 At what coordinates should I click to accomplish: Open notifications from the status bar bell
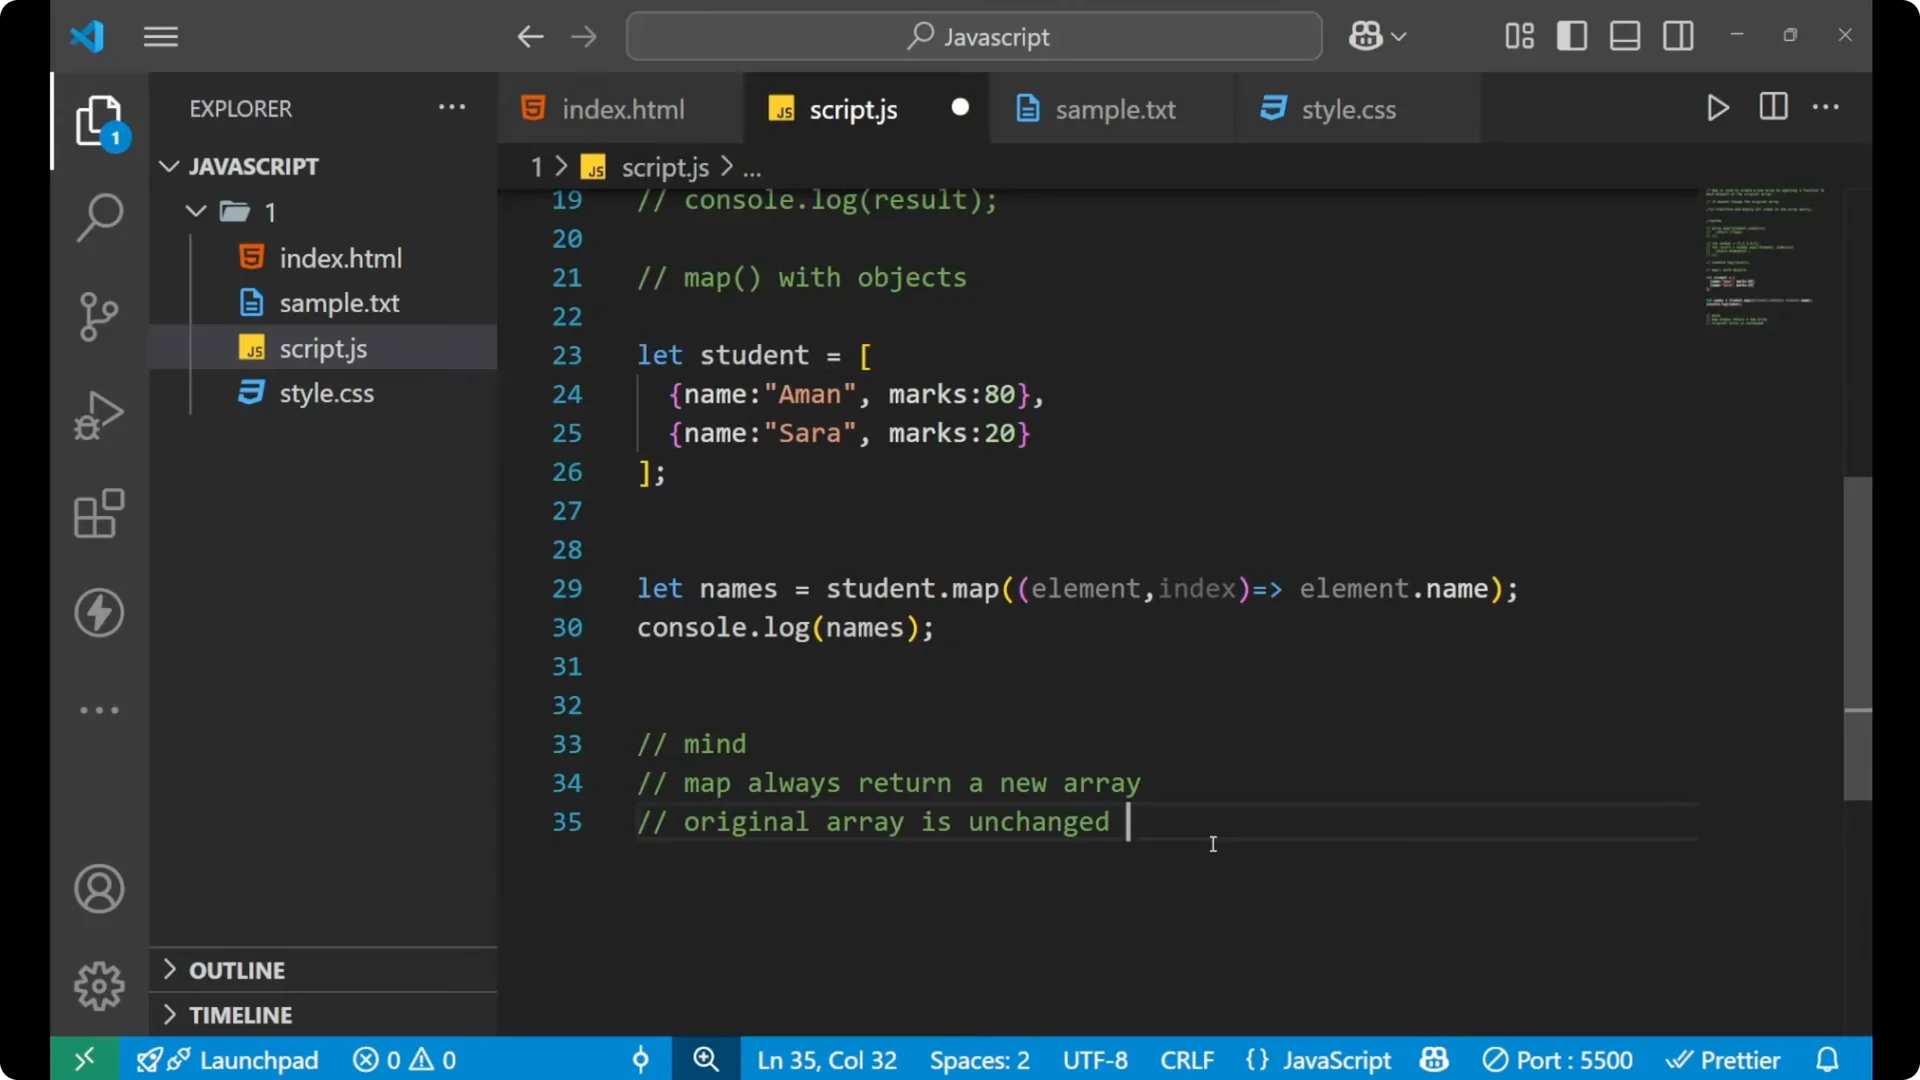pyautogui.click(x=1827, y=1059)
